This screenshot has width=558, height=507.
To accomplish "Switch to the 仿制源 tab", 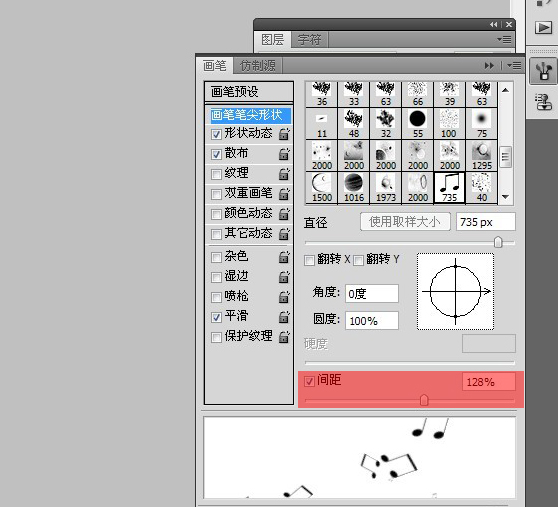I will [258, 66].
